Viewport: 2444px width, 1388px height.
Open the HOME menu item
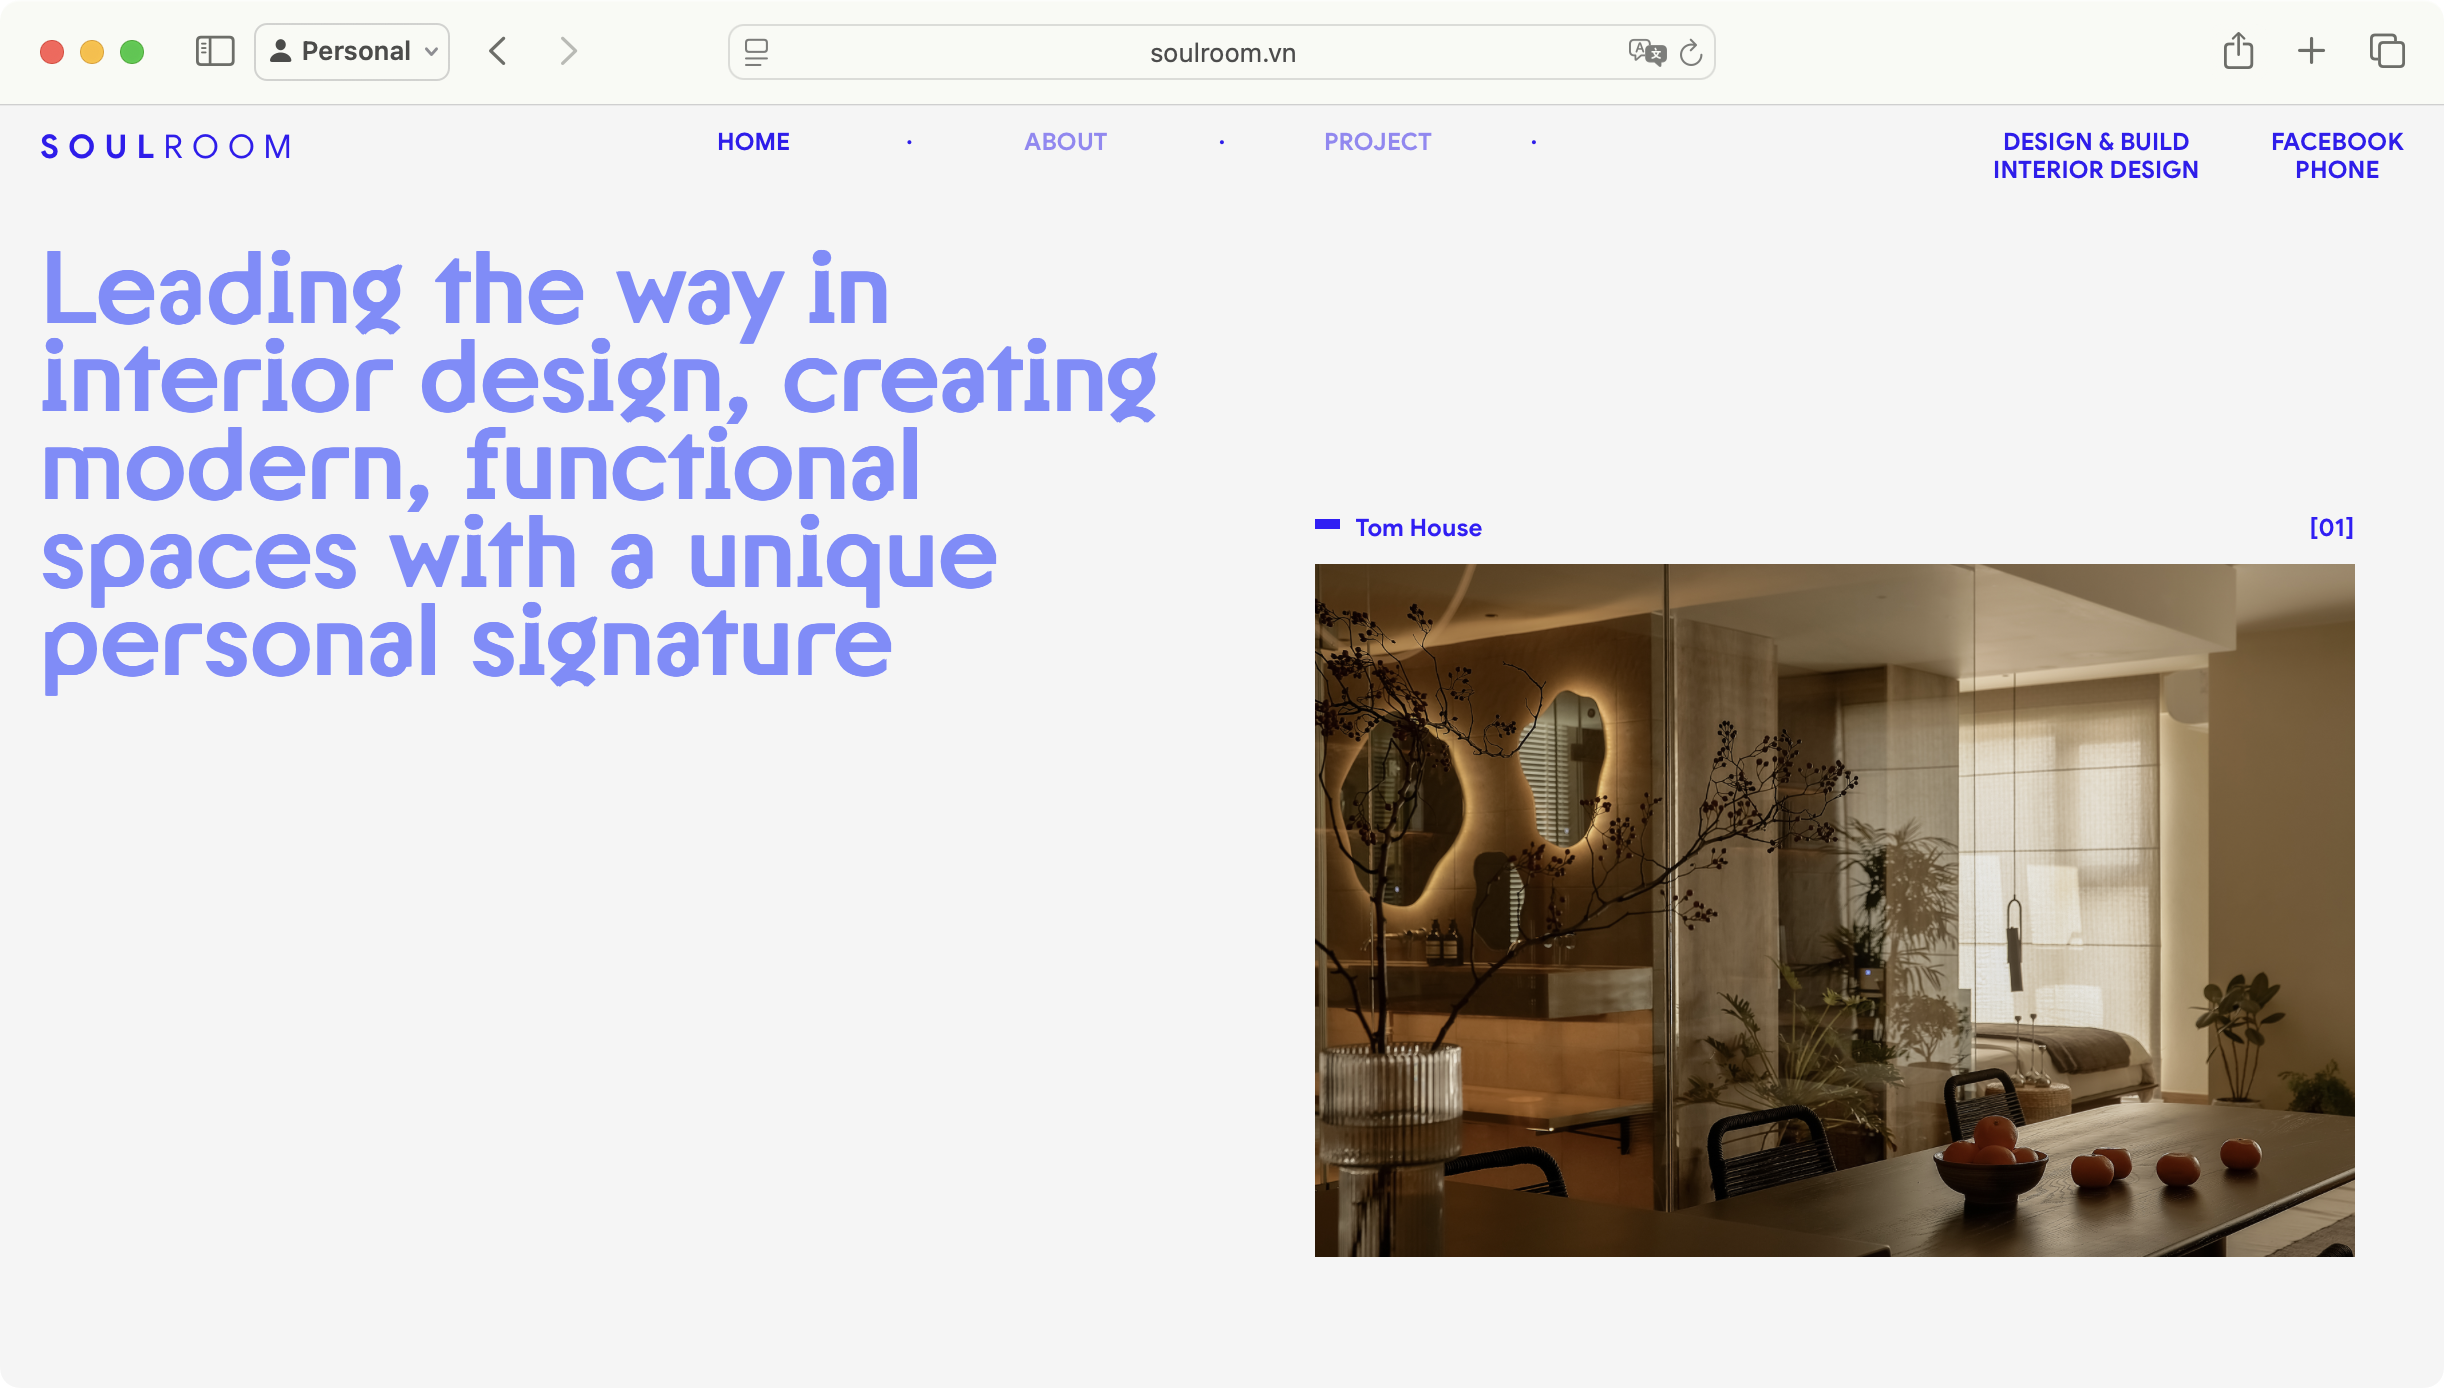click(x=753, y=142)
